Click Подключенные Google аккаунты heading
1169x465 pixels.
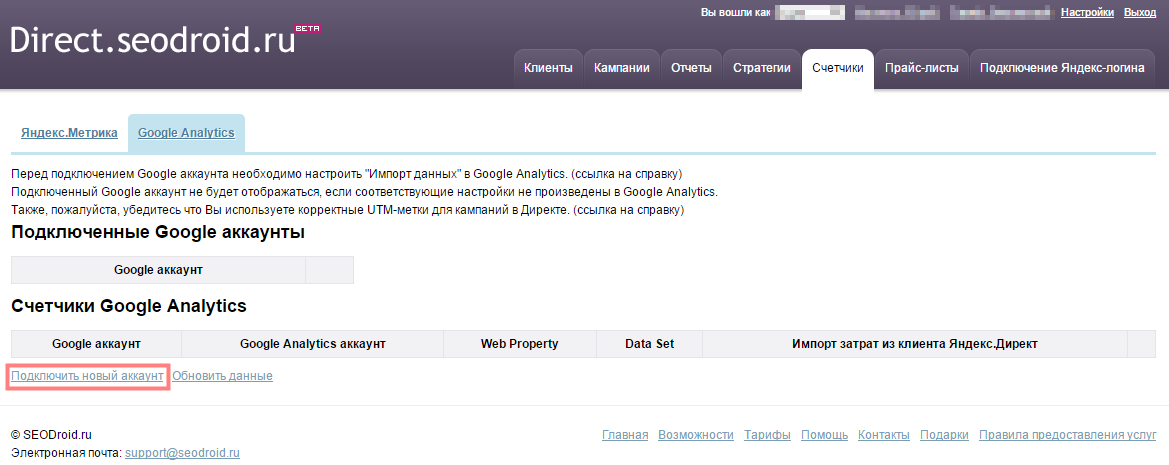click(x=158, y=232)
